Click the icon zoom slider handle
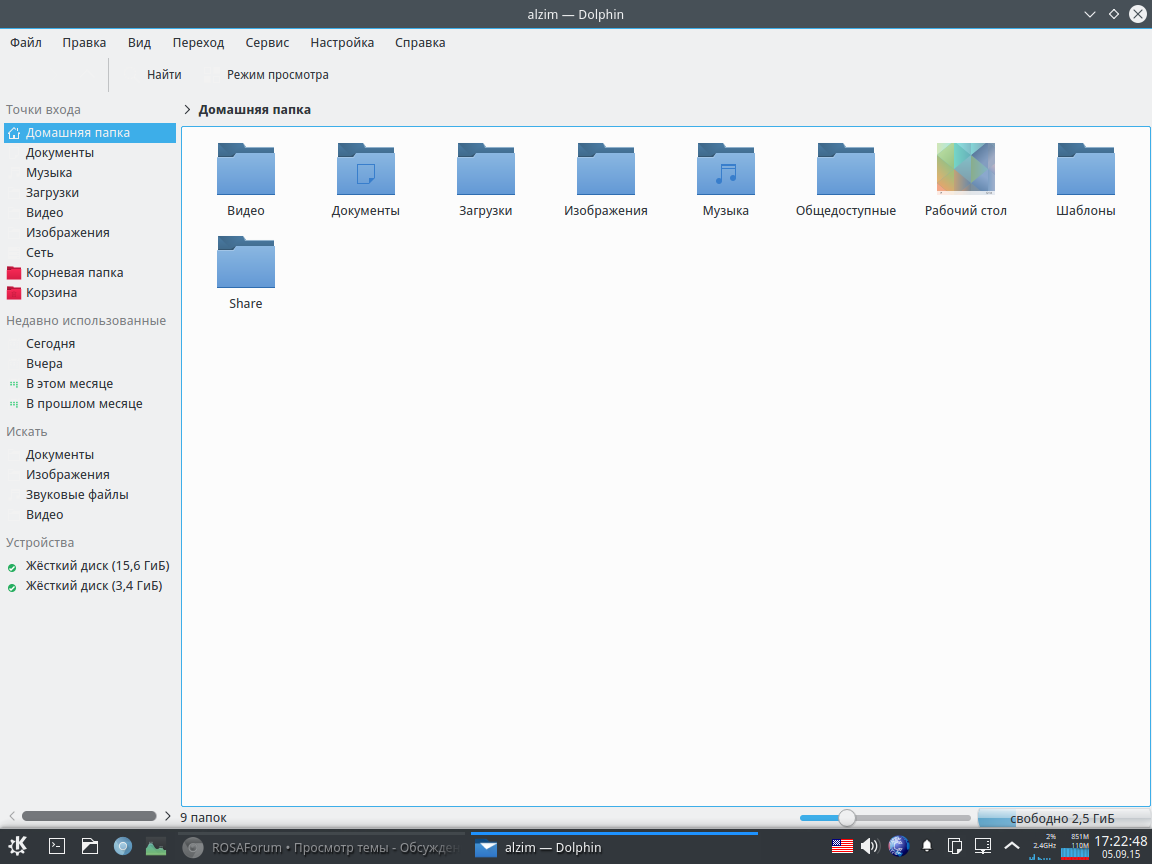 click(847, 818)
